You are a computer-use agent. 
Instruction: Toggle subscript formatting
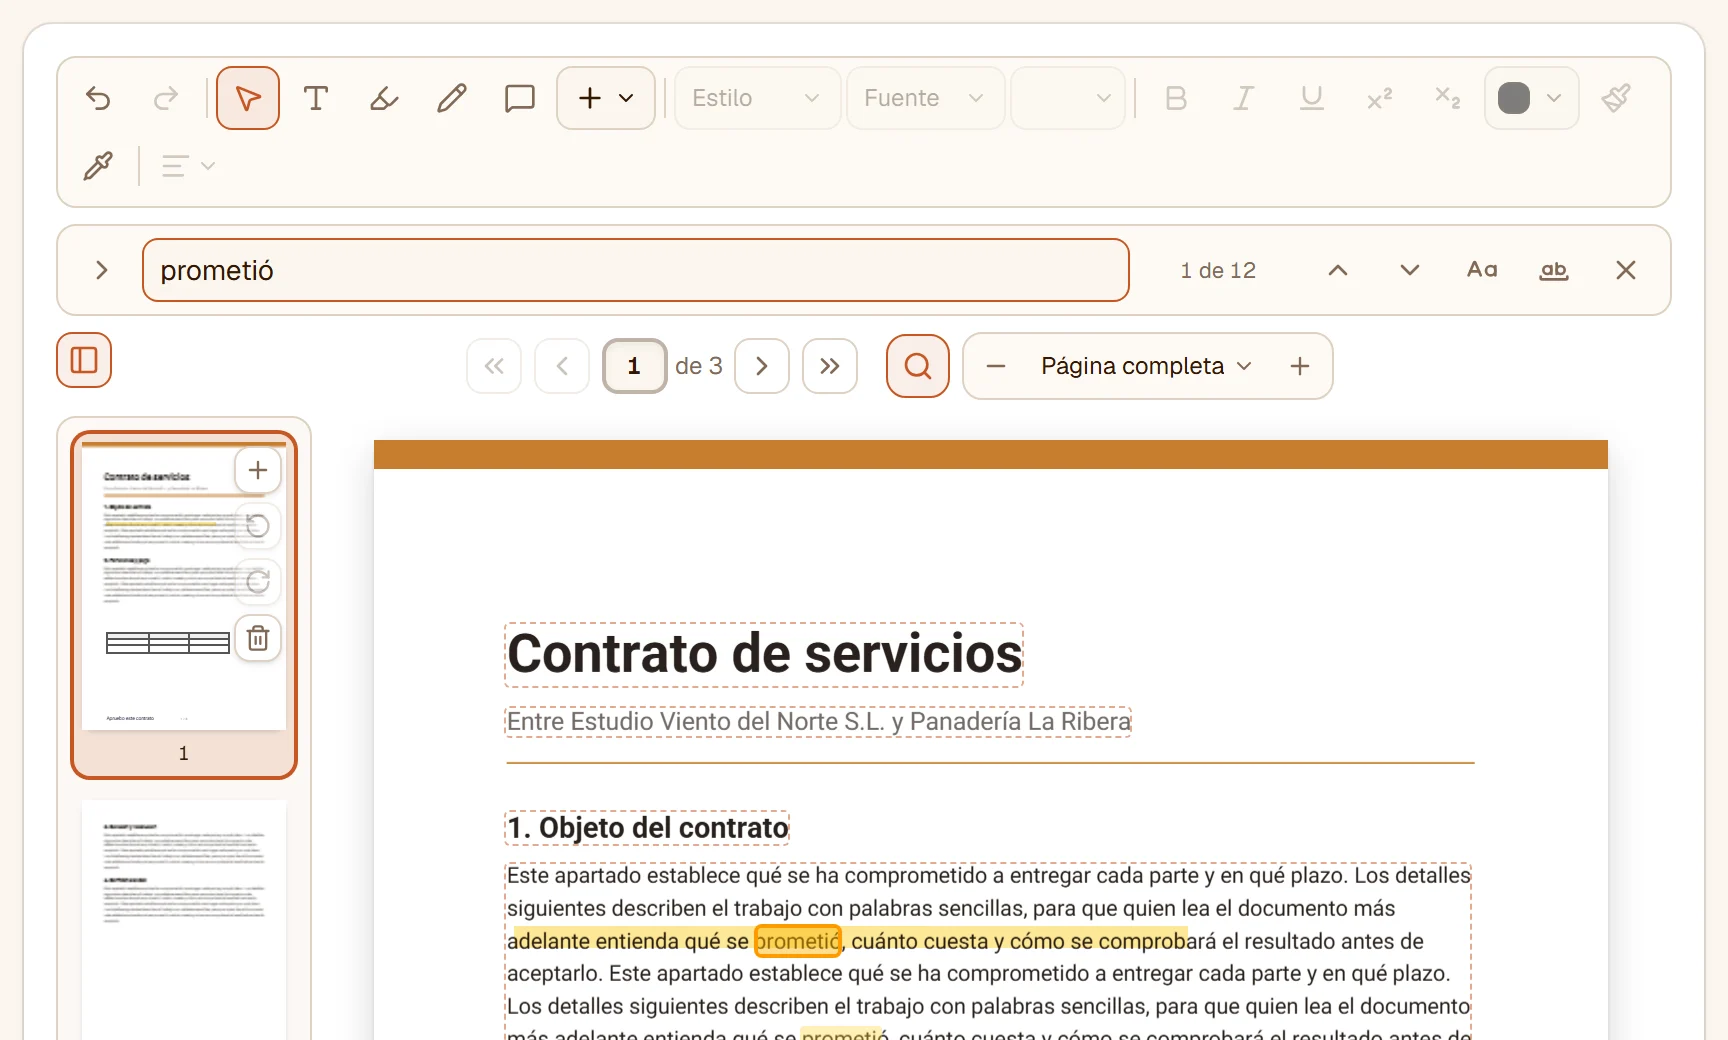pyautogui.click(x=1448, y=98)
